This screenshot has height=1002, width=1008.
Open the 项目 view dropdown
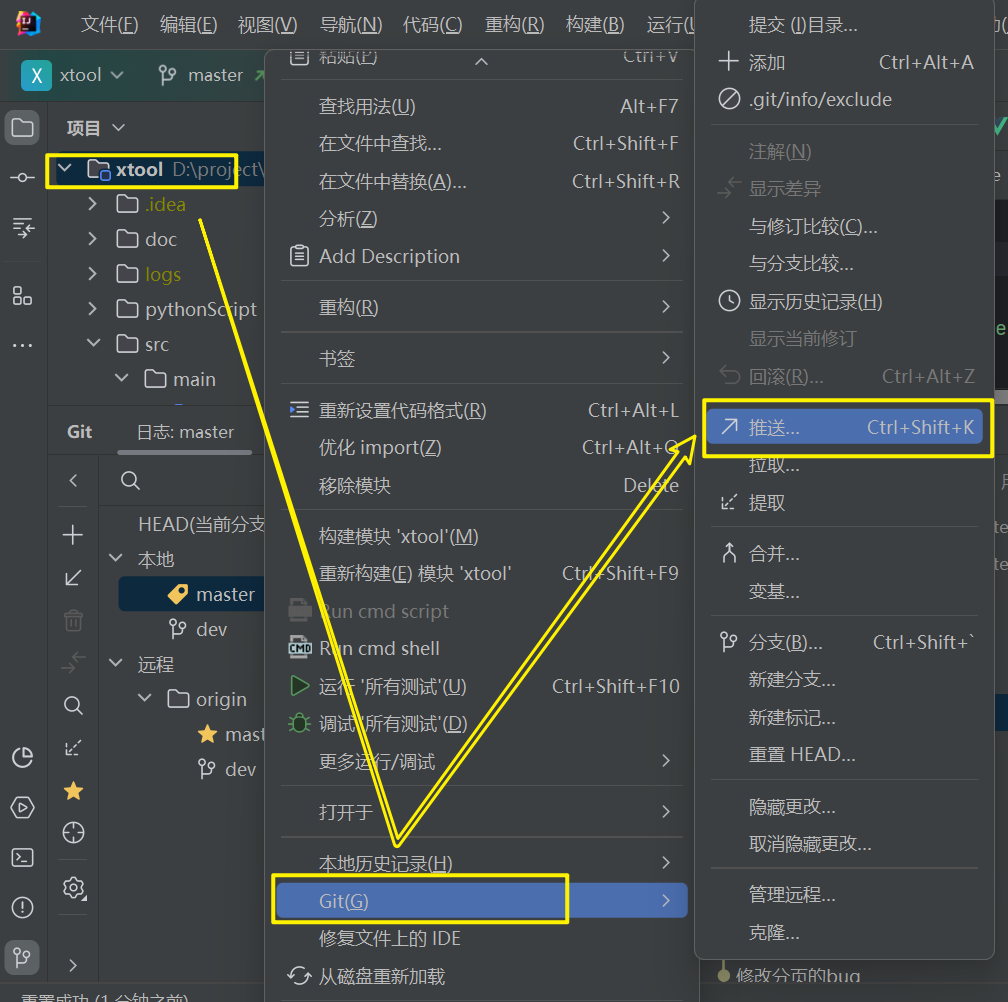click(96, 128)
